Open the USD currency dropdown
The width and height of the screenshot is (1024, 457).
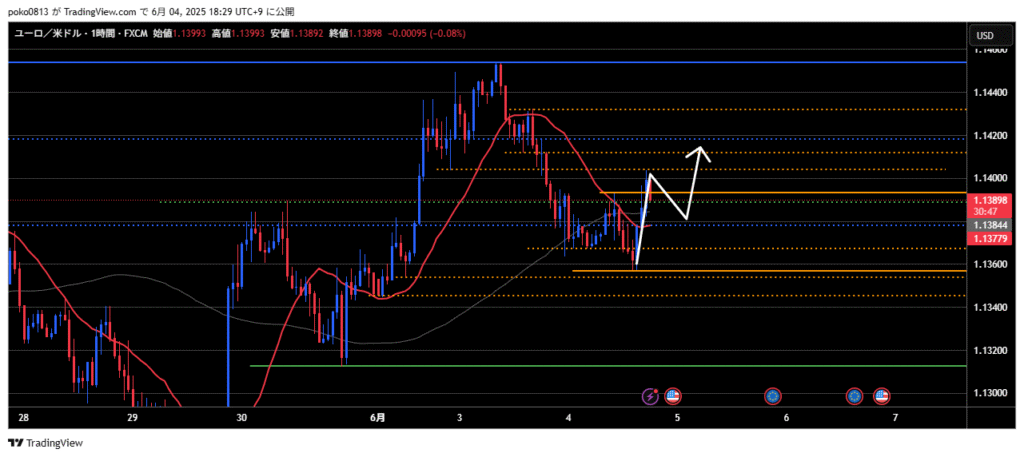984,36
